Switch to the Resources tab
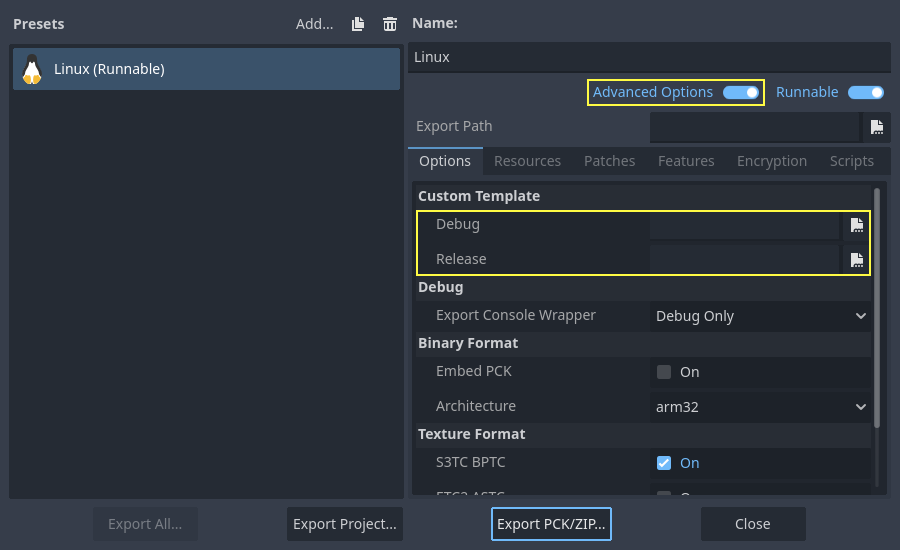The image size is (900, 550). coord(527,161)
